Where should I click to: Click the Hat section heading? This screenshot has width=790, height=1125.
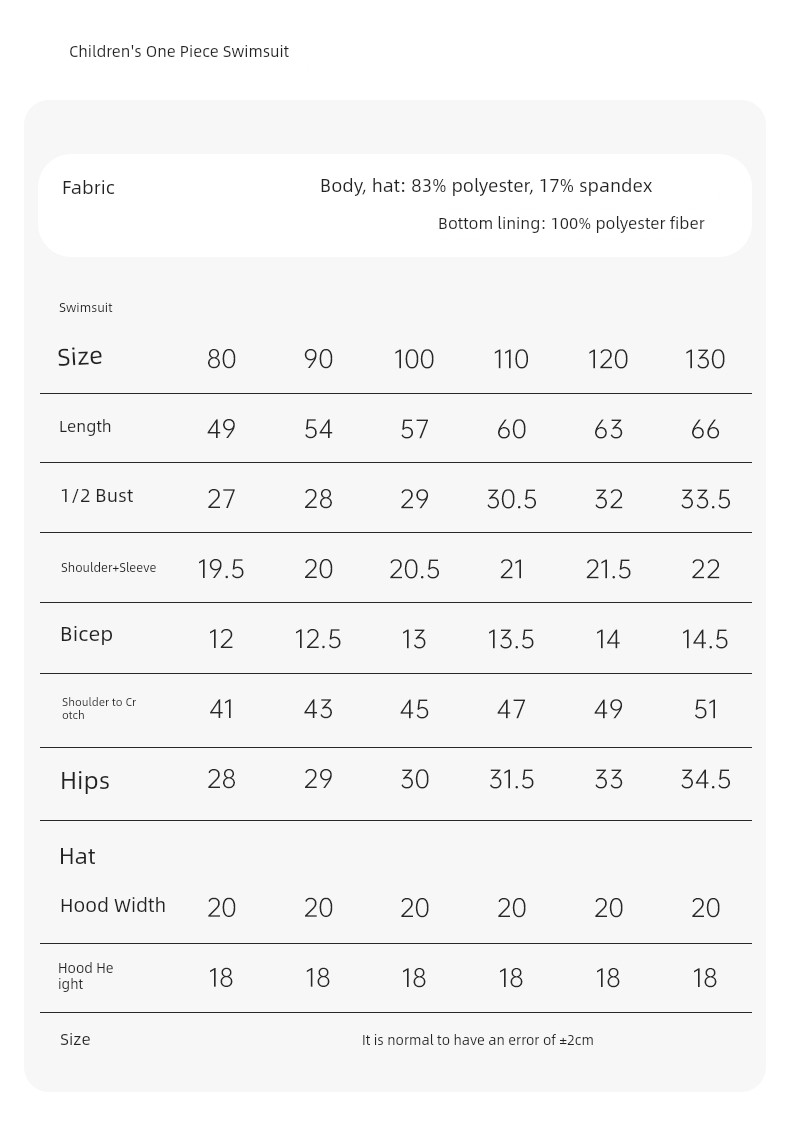(77, 856)
